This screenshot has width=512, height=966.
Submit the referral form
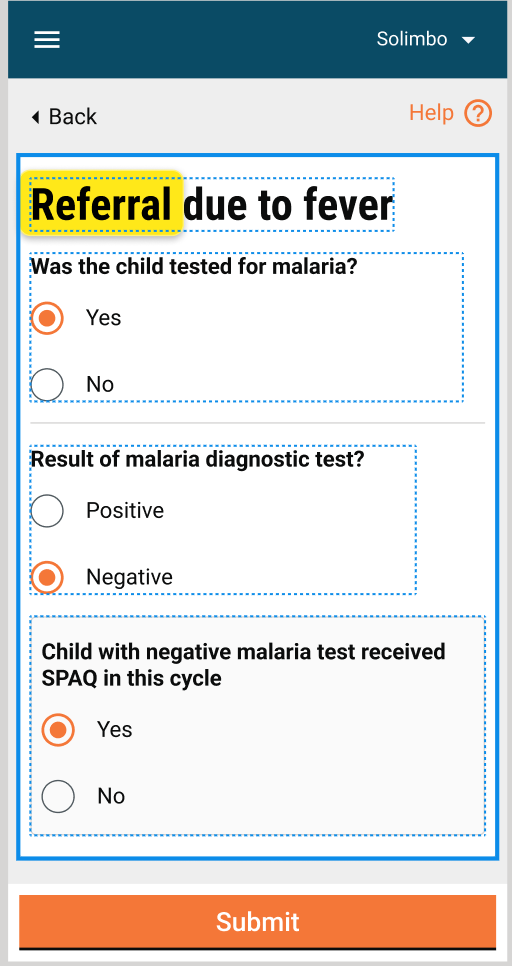pyautogui.click(x=258, y=922)
